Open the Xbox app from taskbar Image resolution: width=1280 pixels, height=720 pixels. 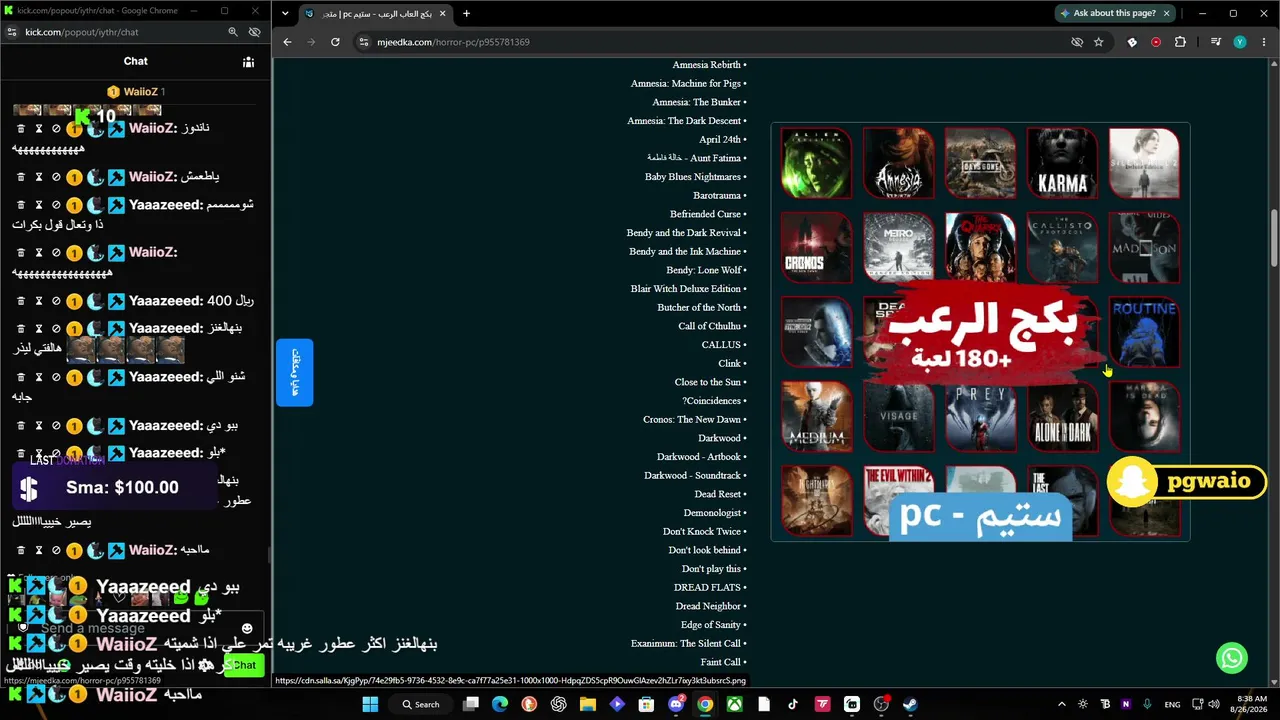pyautogui.click(x=734, y=704)
